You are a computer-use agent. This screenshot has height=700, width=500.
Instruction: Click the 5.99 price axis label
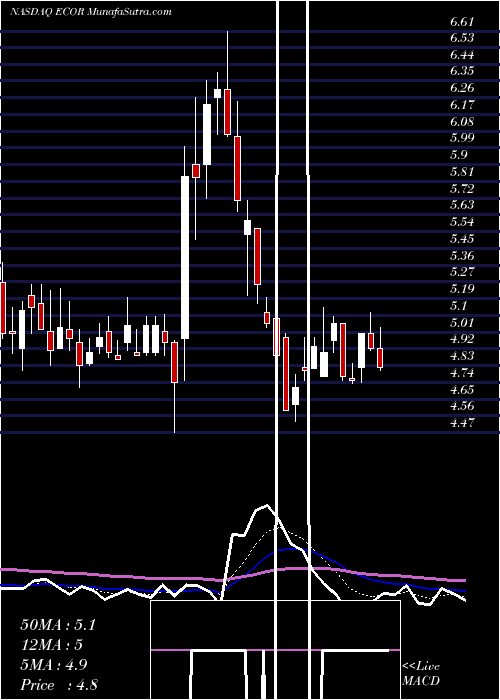pyautogui.click(x=462, y=138)
